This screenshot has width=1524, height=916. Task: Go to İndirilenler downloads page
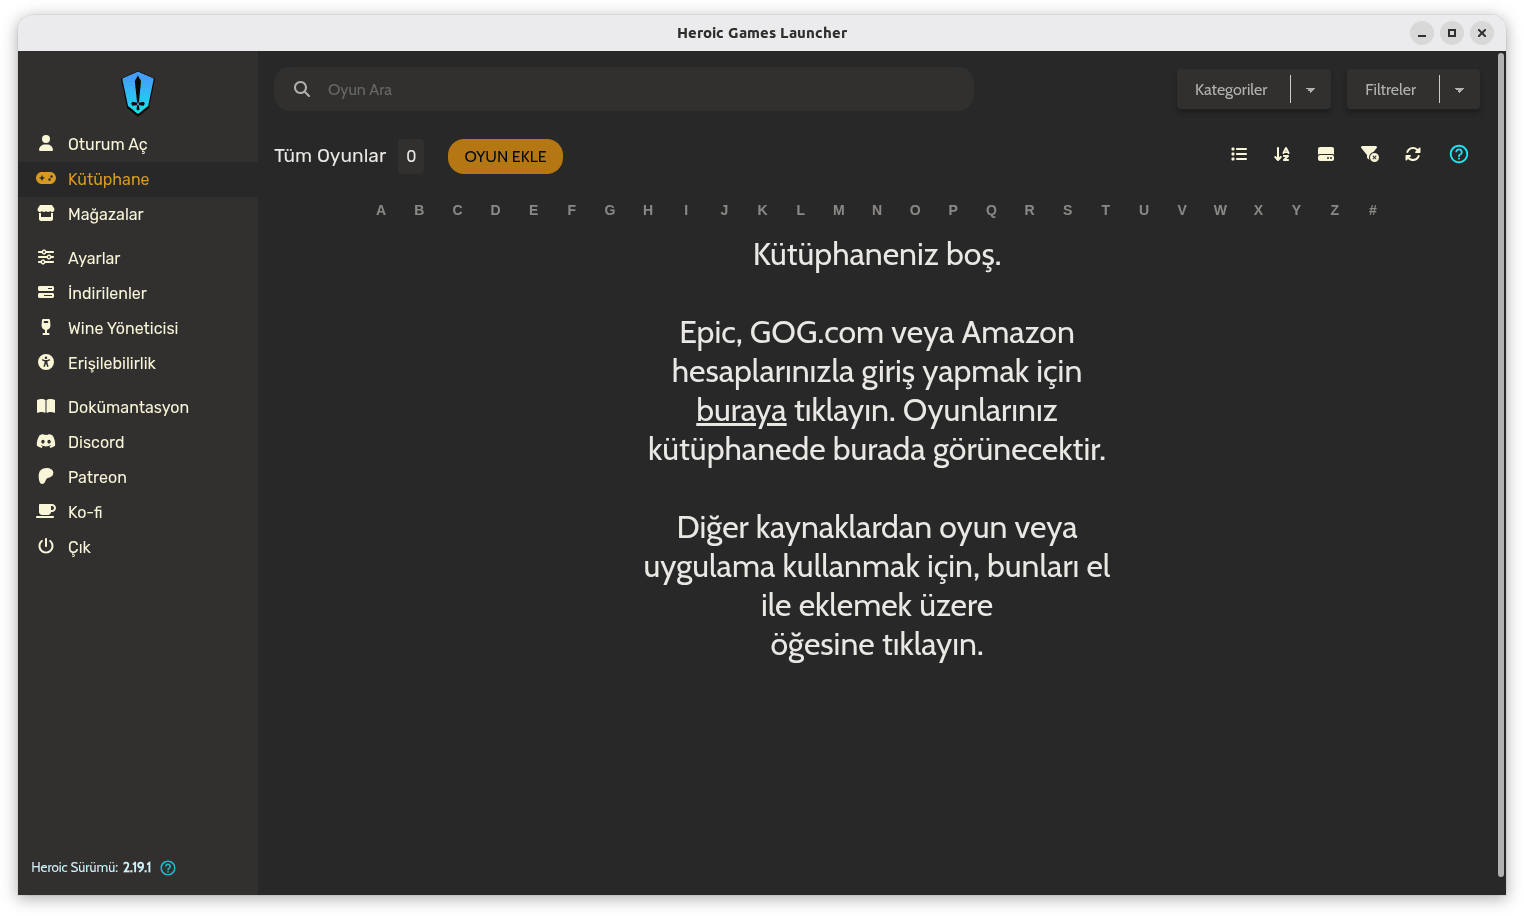coord(106,293)
